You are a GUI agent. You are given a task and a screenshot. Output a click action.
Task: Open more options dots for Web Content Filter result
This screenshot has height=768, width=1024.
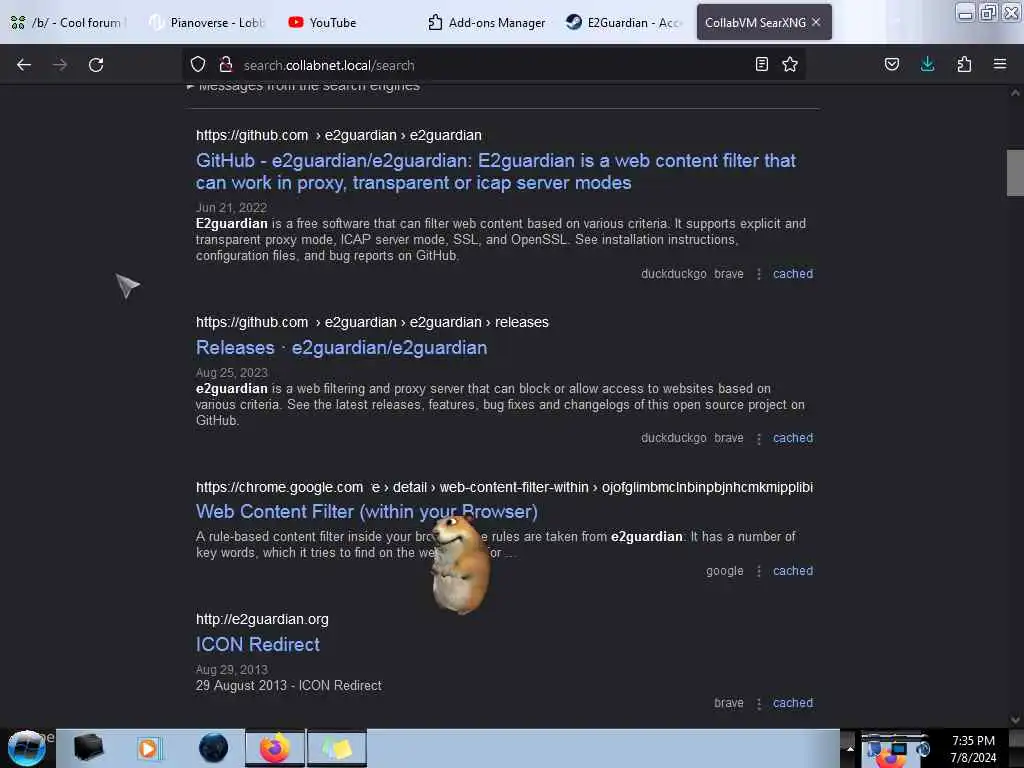758,571
